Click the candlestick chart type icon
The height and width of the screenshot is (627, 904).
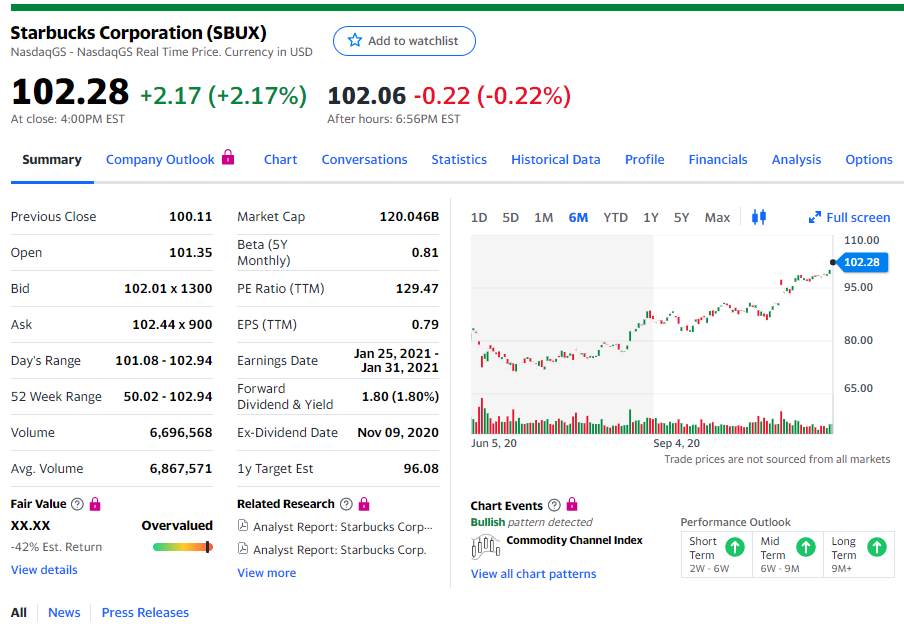coord(758,217)
